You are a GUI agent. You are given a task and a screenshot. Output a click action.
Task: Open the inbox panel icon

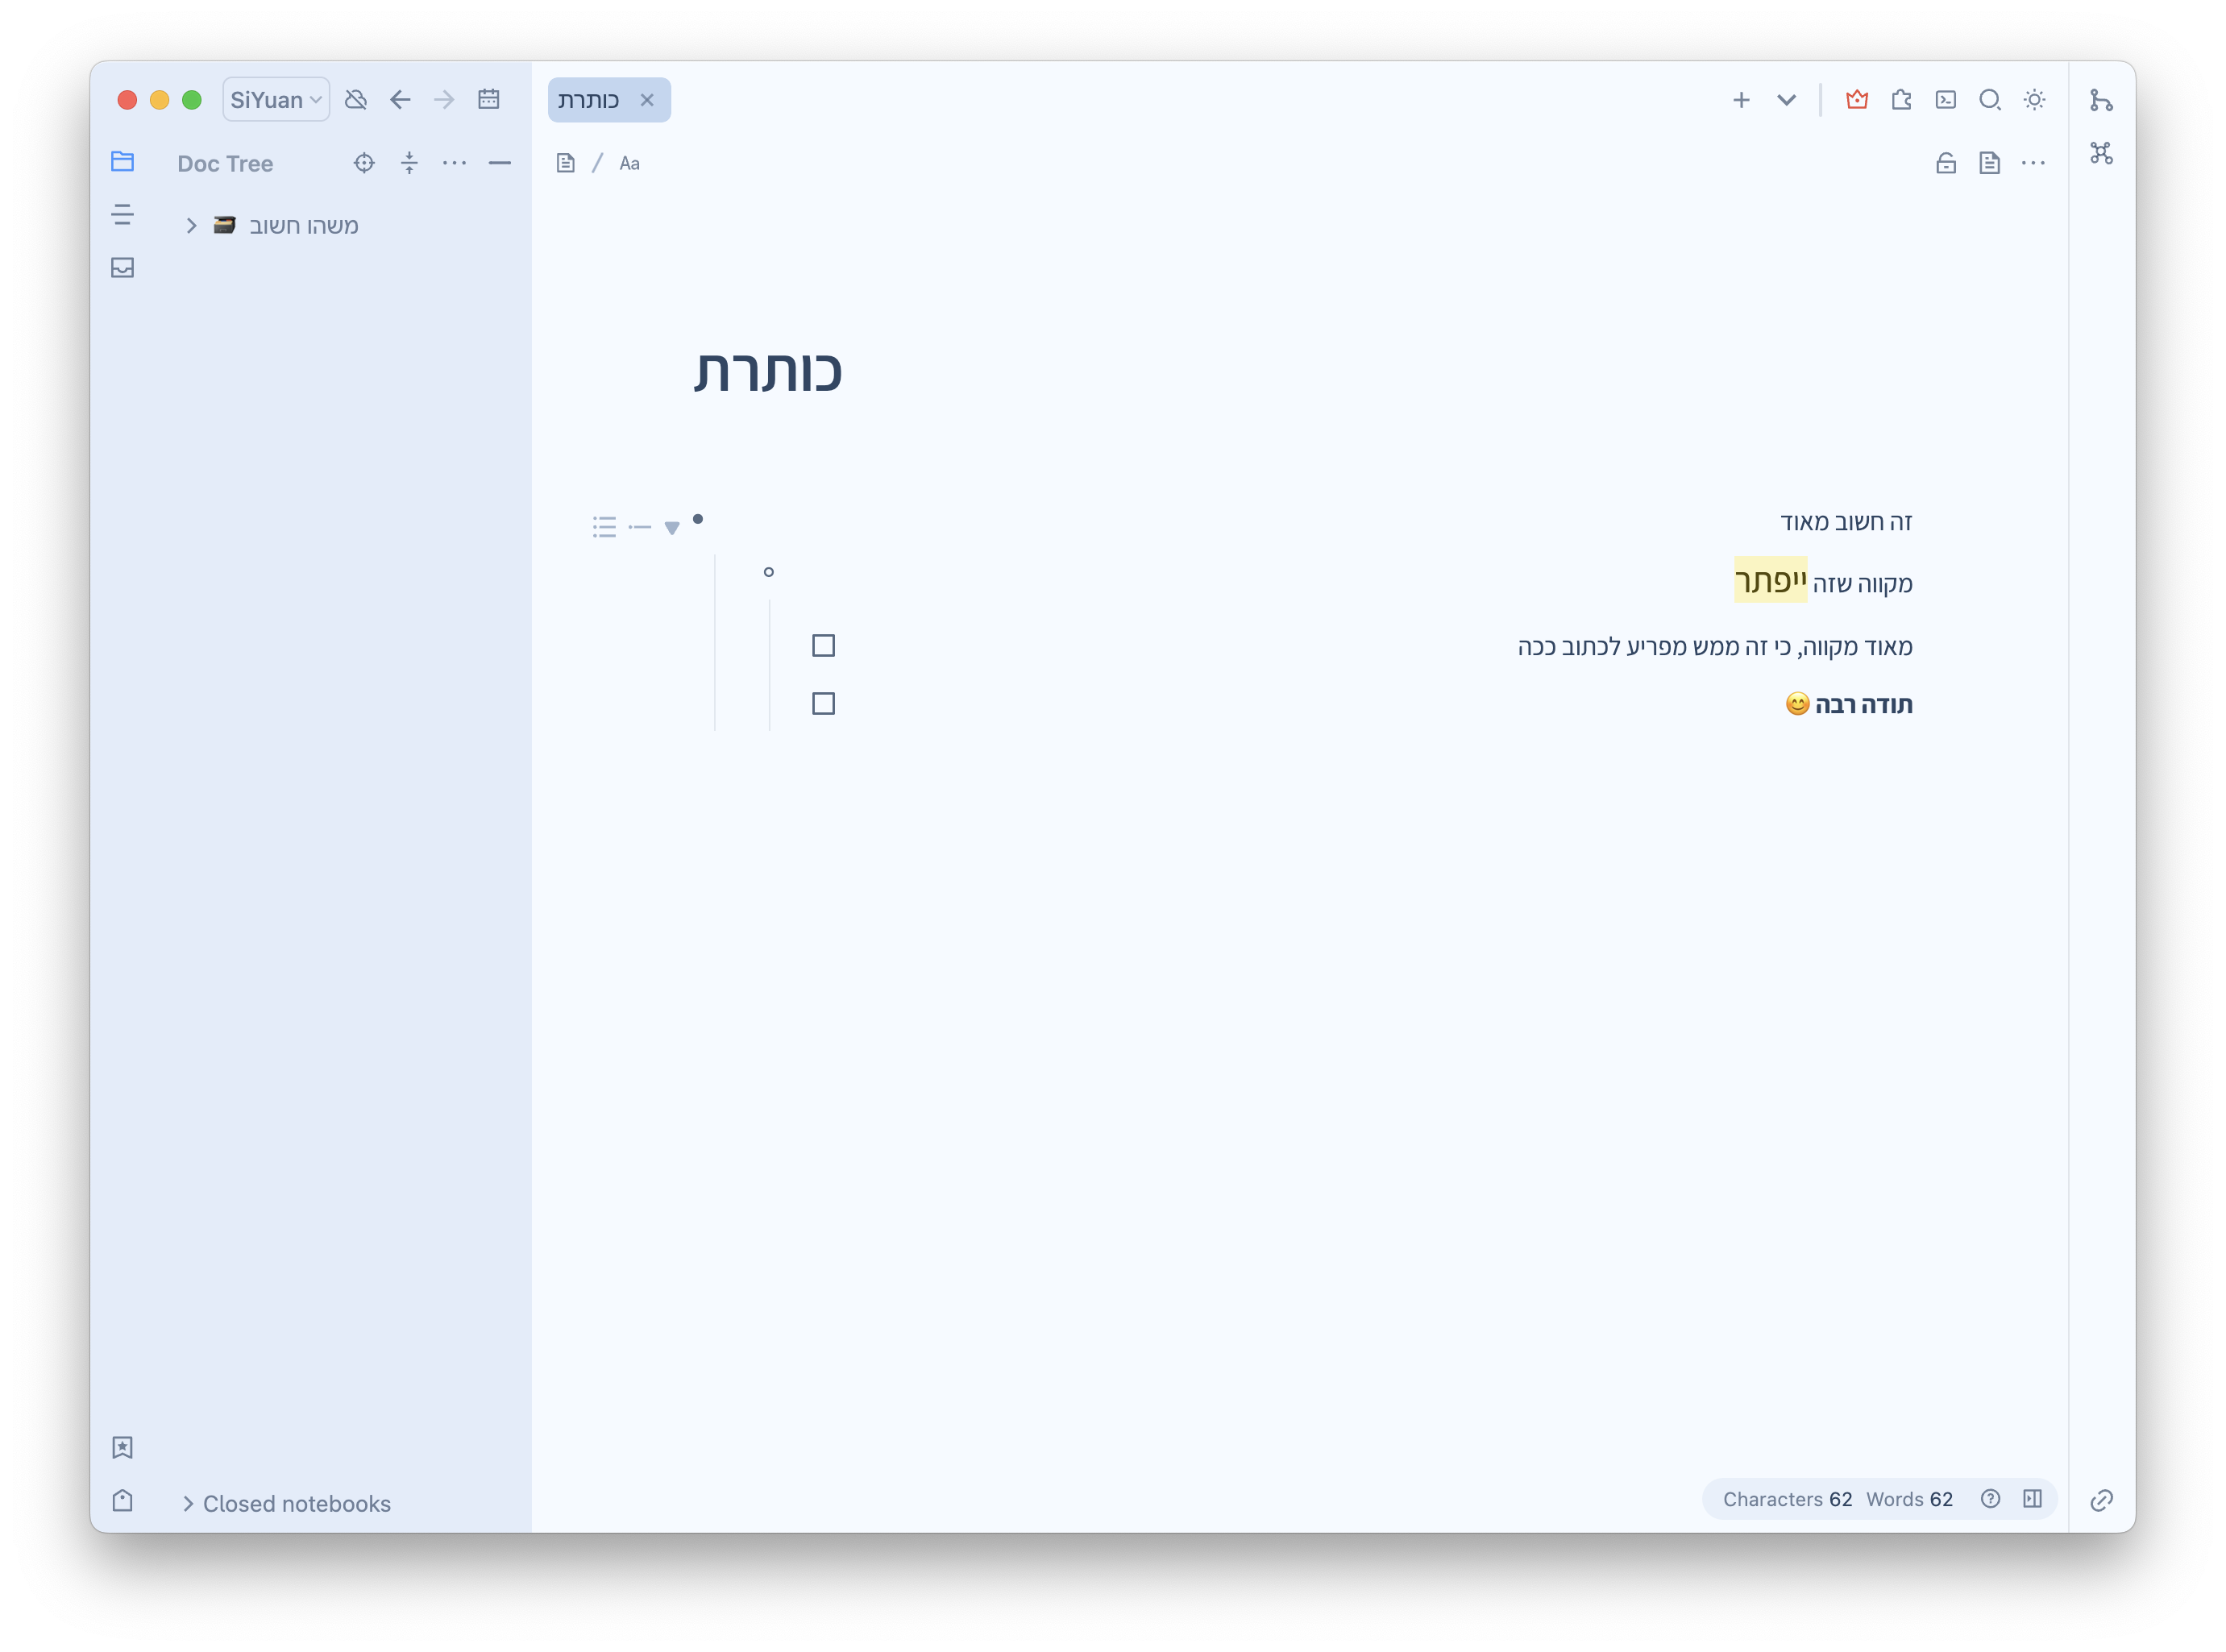122,267
